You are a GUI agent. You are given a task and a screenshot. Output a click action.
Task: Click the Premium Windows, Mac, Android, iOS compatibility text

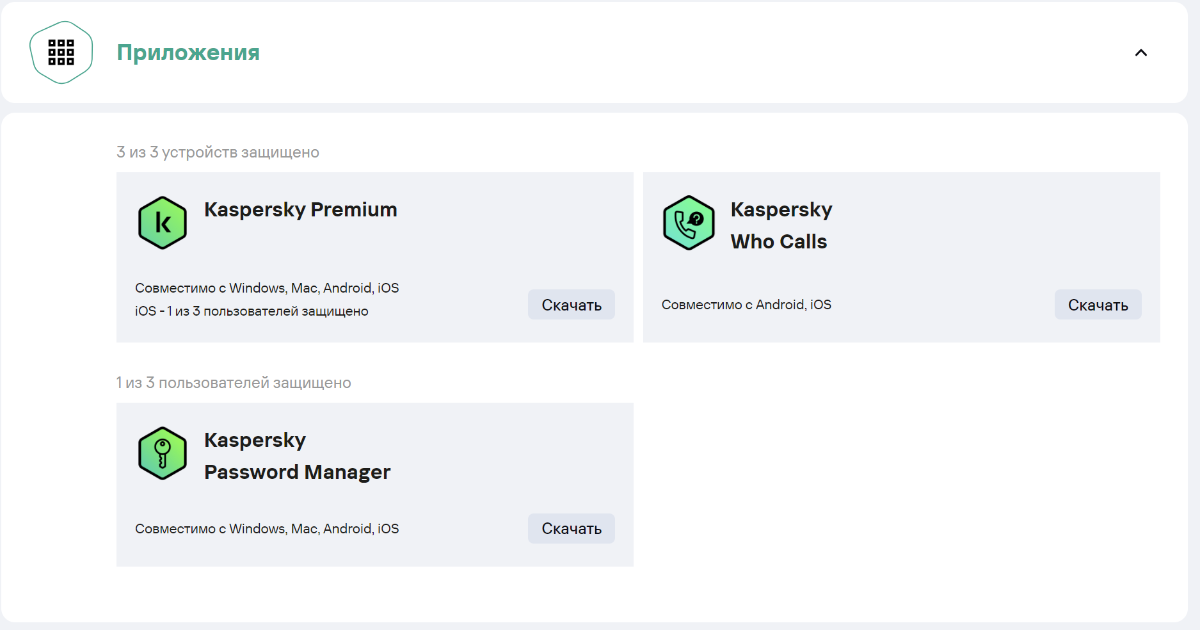point(267,288)
